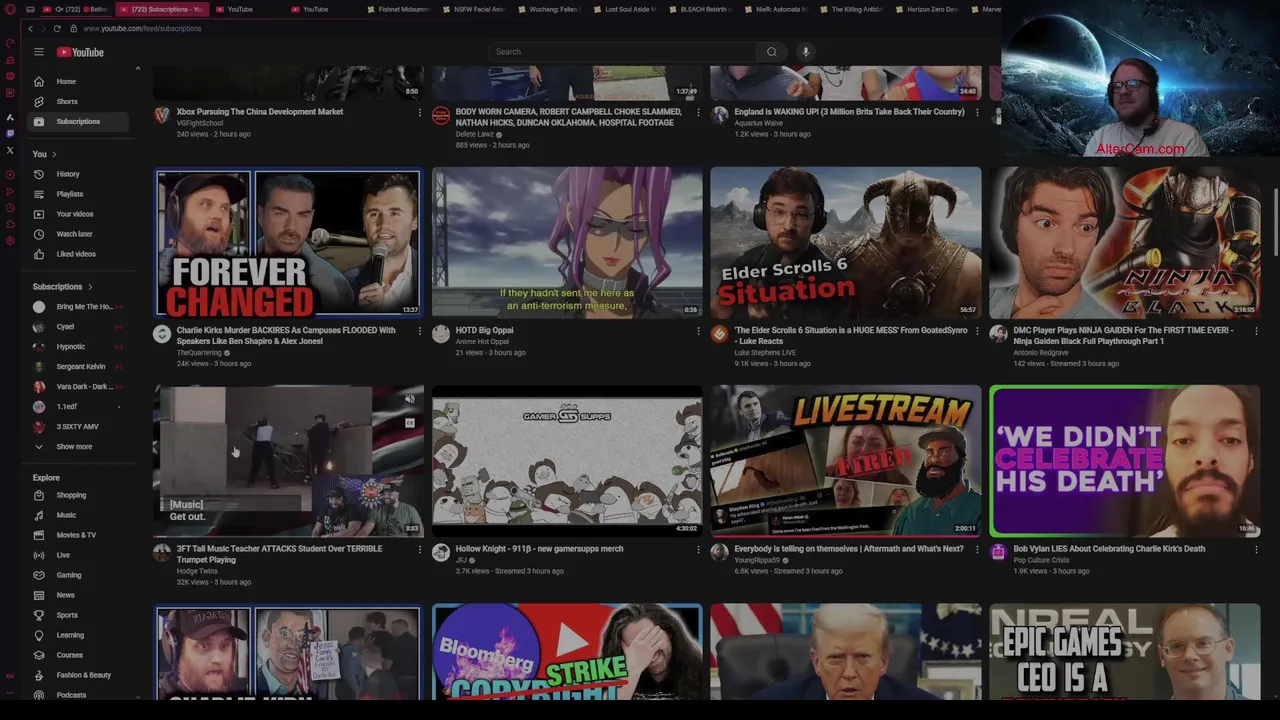Switch to the '(722) Subscriptions' browser tab

click(x=160, y=9)
